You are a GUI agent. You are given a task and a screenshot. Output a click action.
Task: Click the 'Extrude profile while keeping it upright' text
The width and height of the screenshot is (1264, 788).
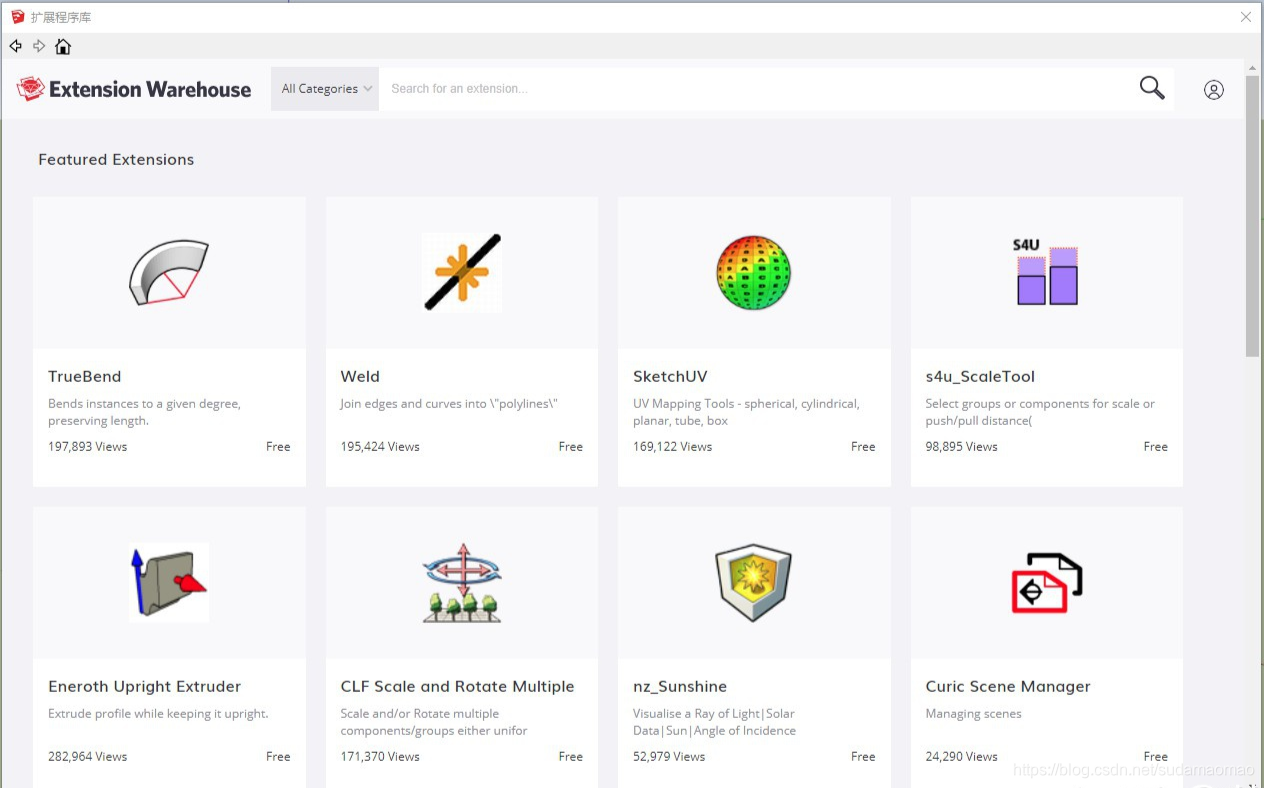coord(158,714)
